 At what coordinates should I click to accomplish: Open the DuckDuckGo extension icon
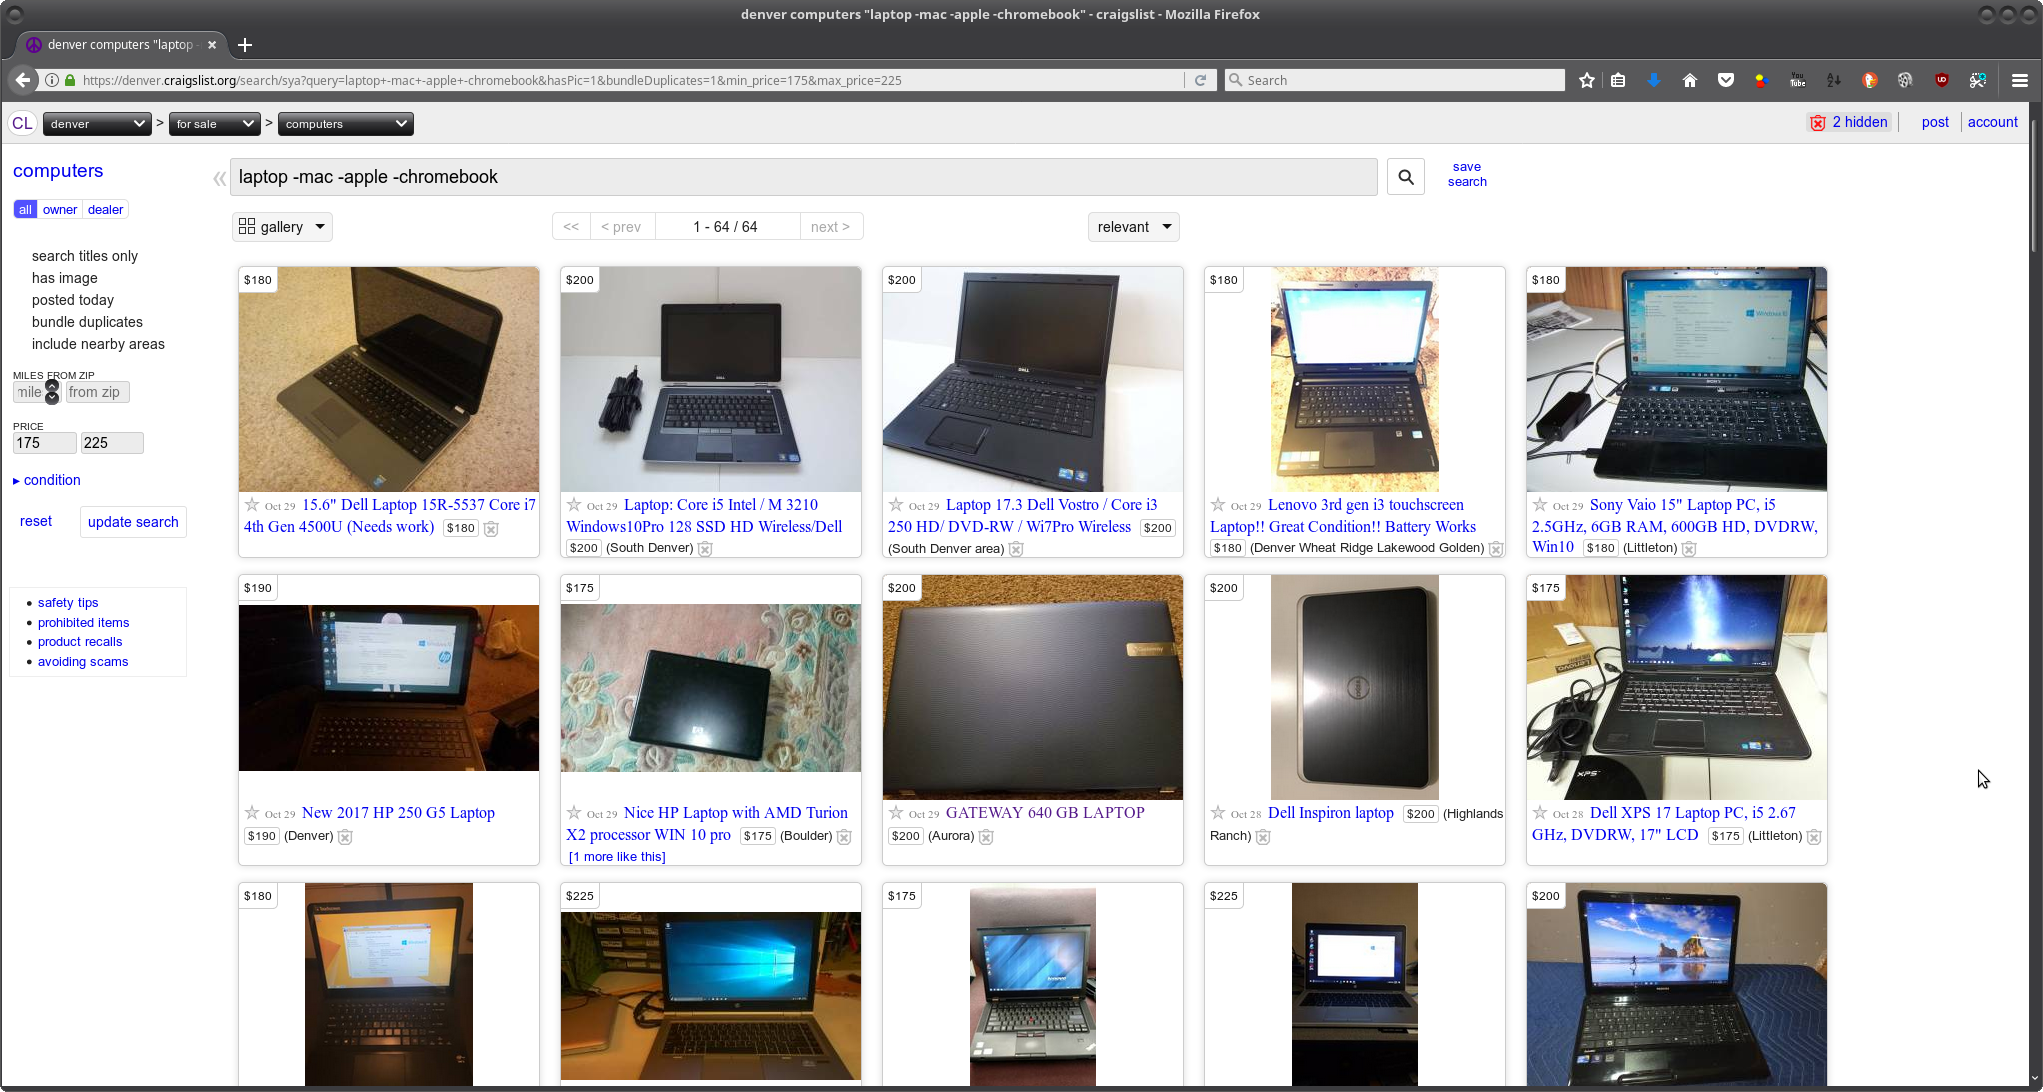[x=1870, y=80]
